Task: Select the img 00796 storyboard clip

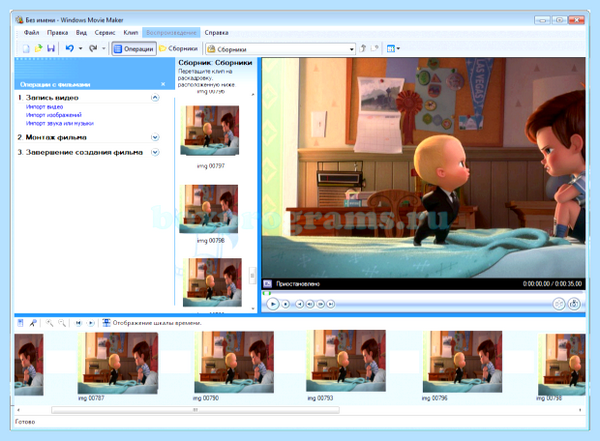Action: (x=462, y=362)
